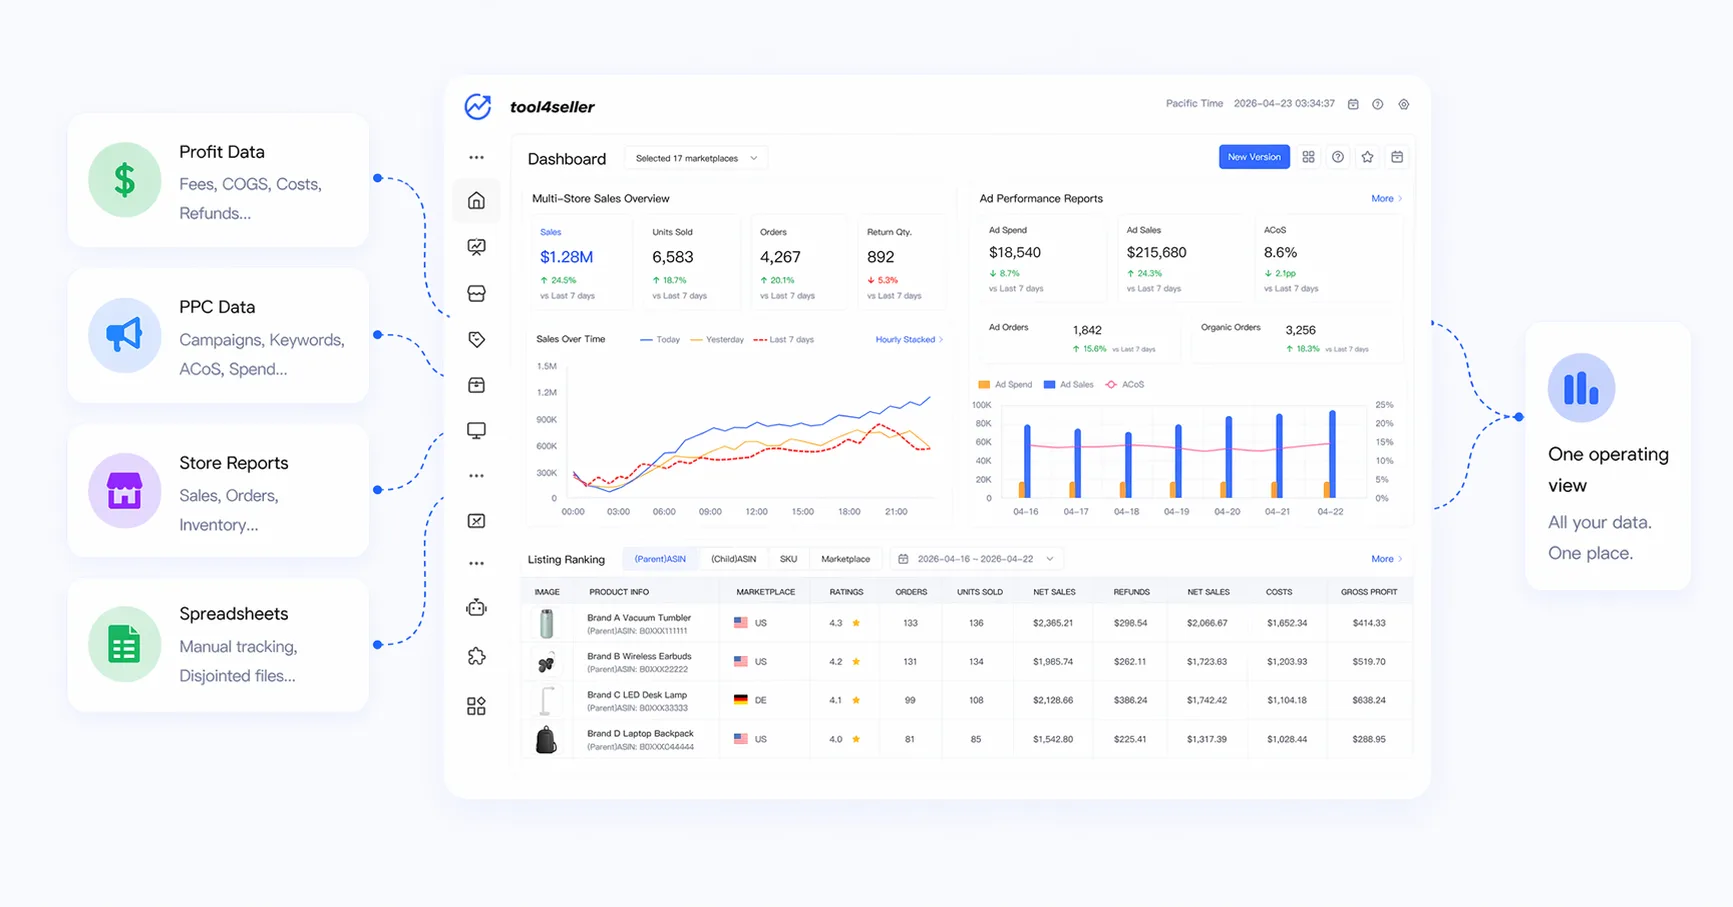Expand the Selected 17 marketplaces dropdown
The height and width of the screenshot is (907, 1733).
click(x=696, y=158)
